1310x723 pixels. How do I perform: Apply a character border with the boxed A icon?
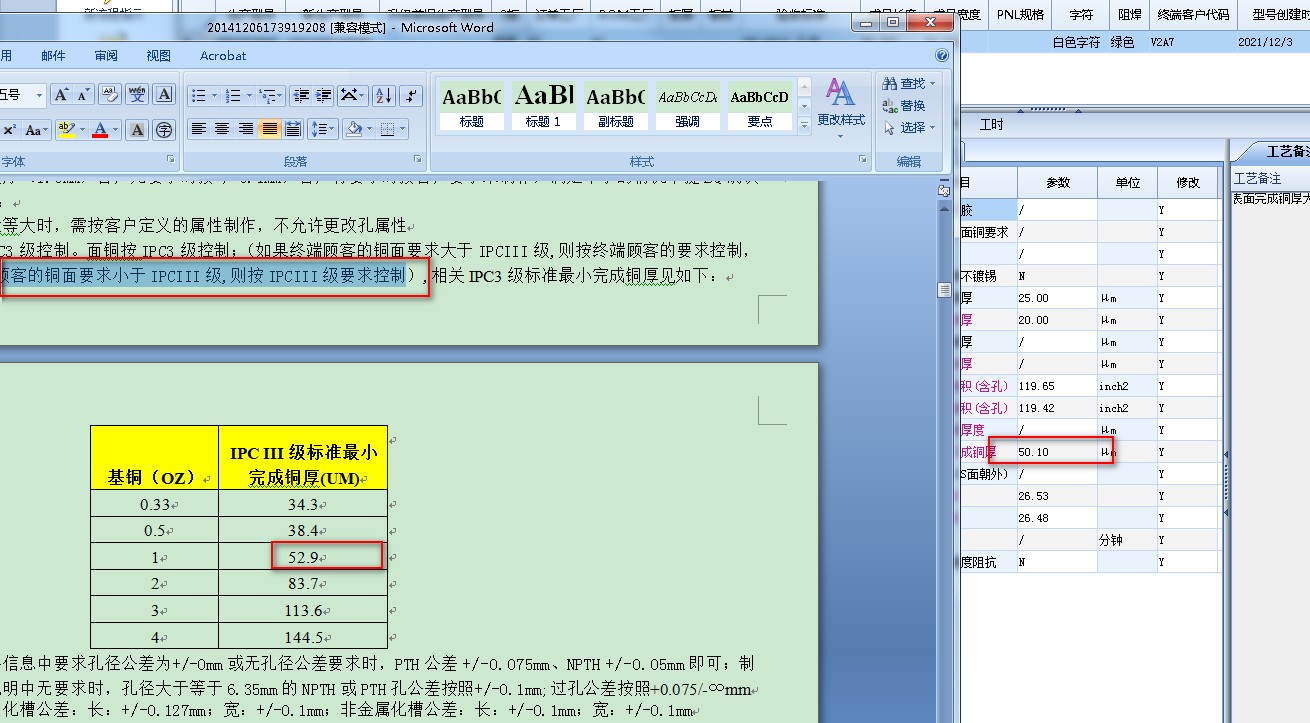[164, 95]
